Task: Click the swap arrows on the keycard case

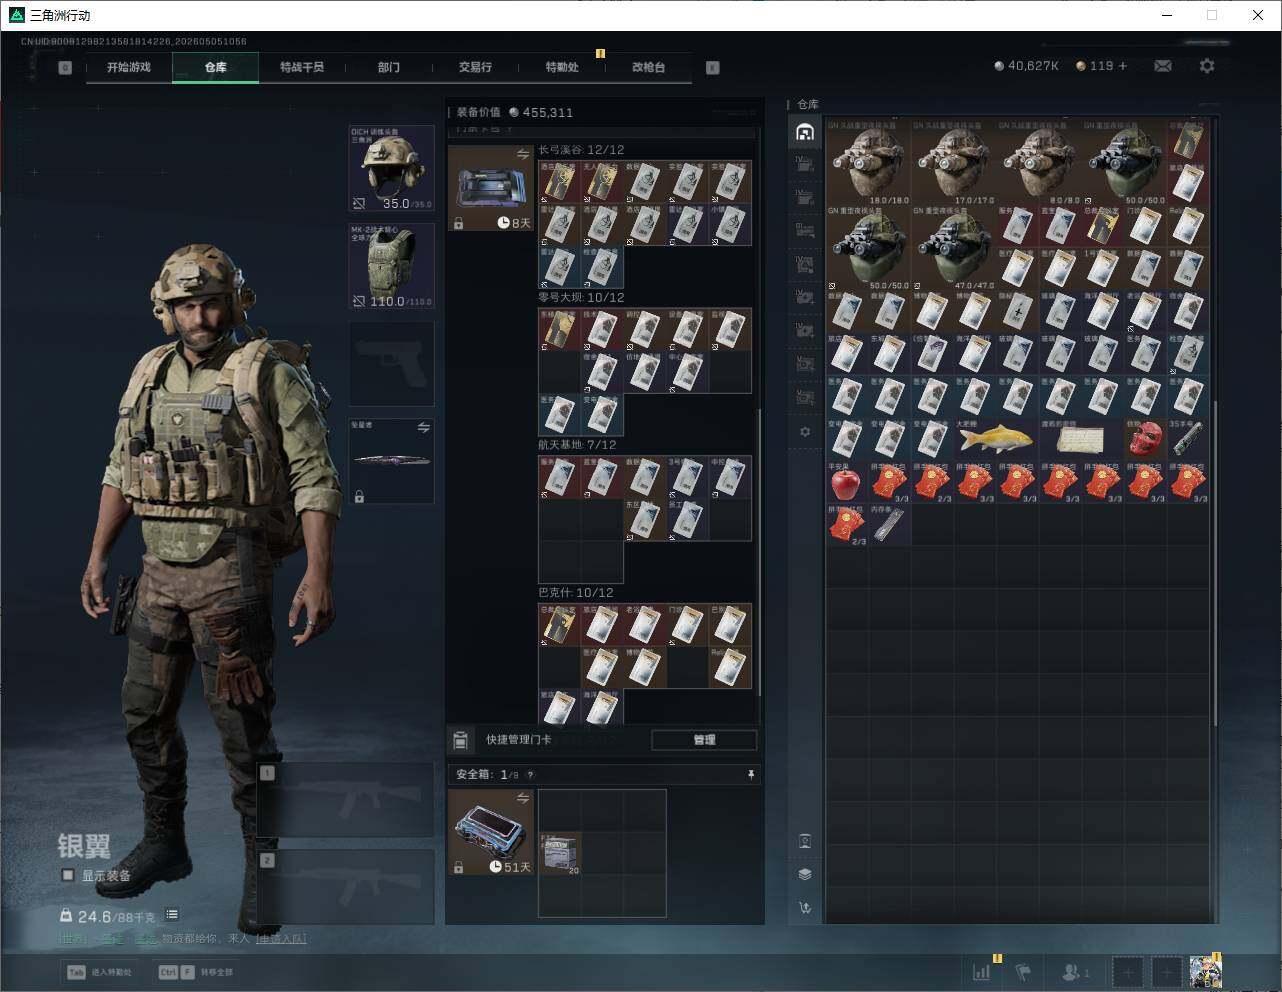Action: [x=522, y=154]
